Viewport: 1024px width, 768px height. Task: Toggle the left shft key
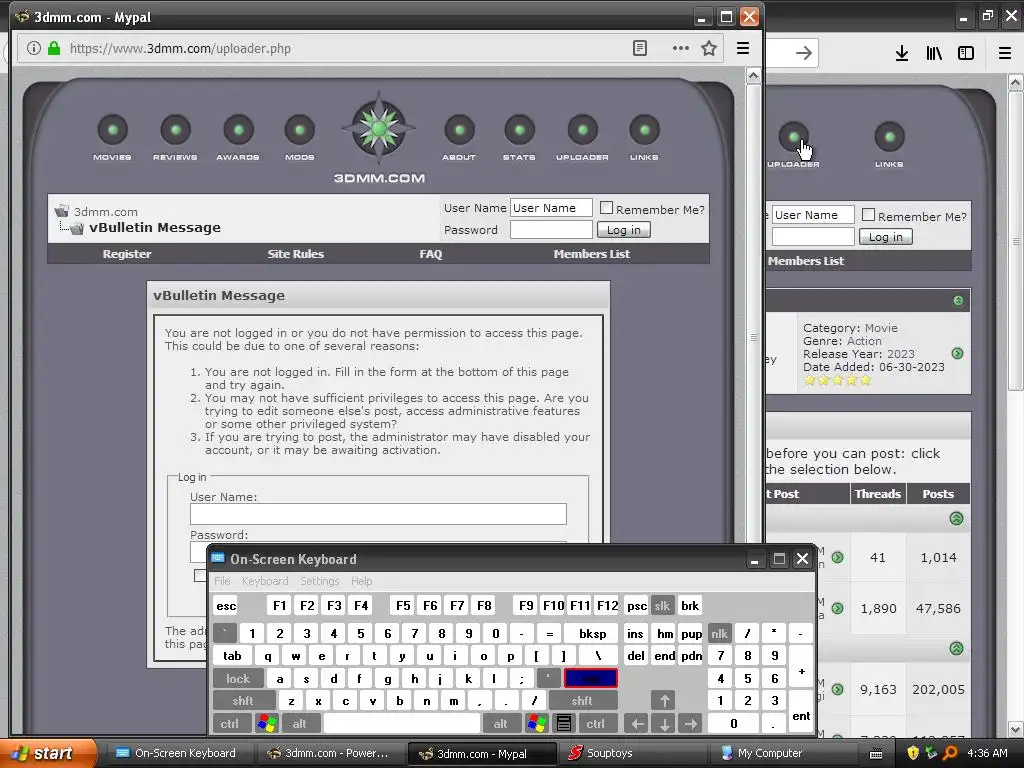[242, 701]
